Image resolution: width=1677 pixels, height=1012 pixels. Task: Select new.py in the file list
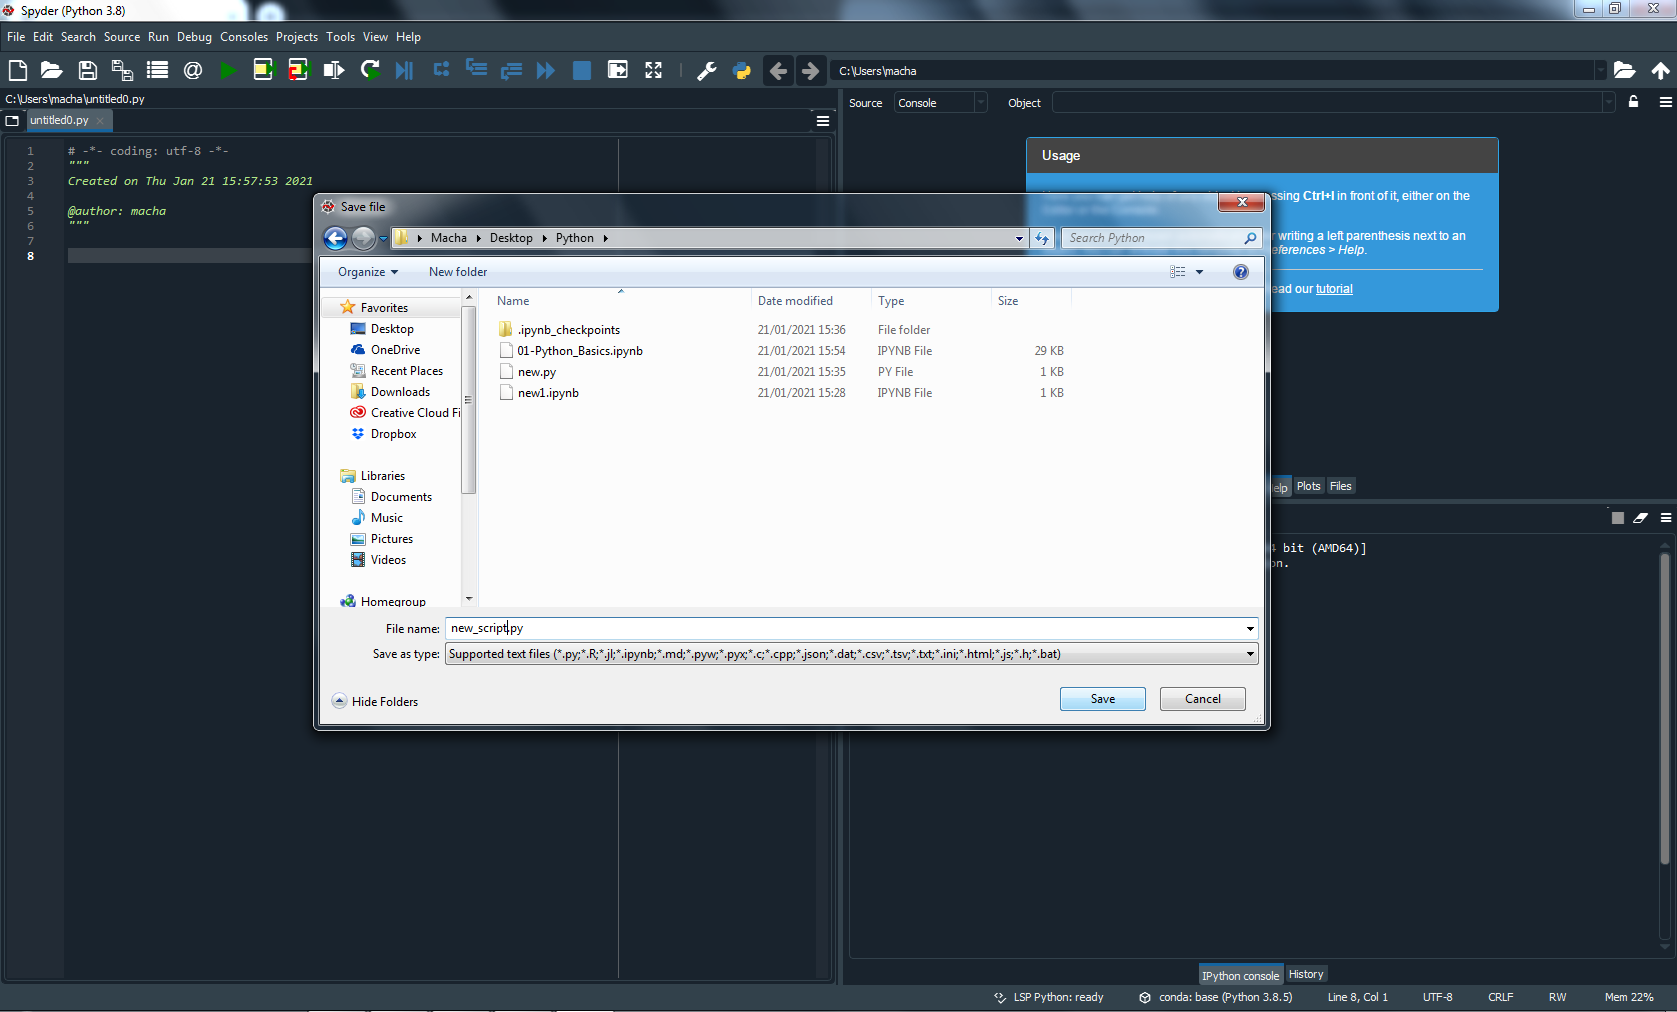[x=537, y=372]
